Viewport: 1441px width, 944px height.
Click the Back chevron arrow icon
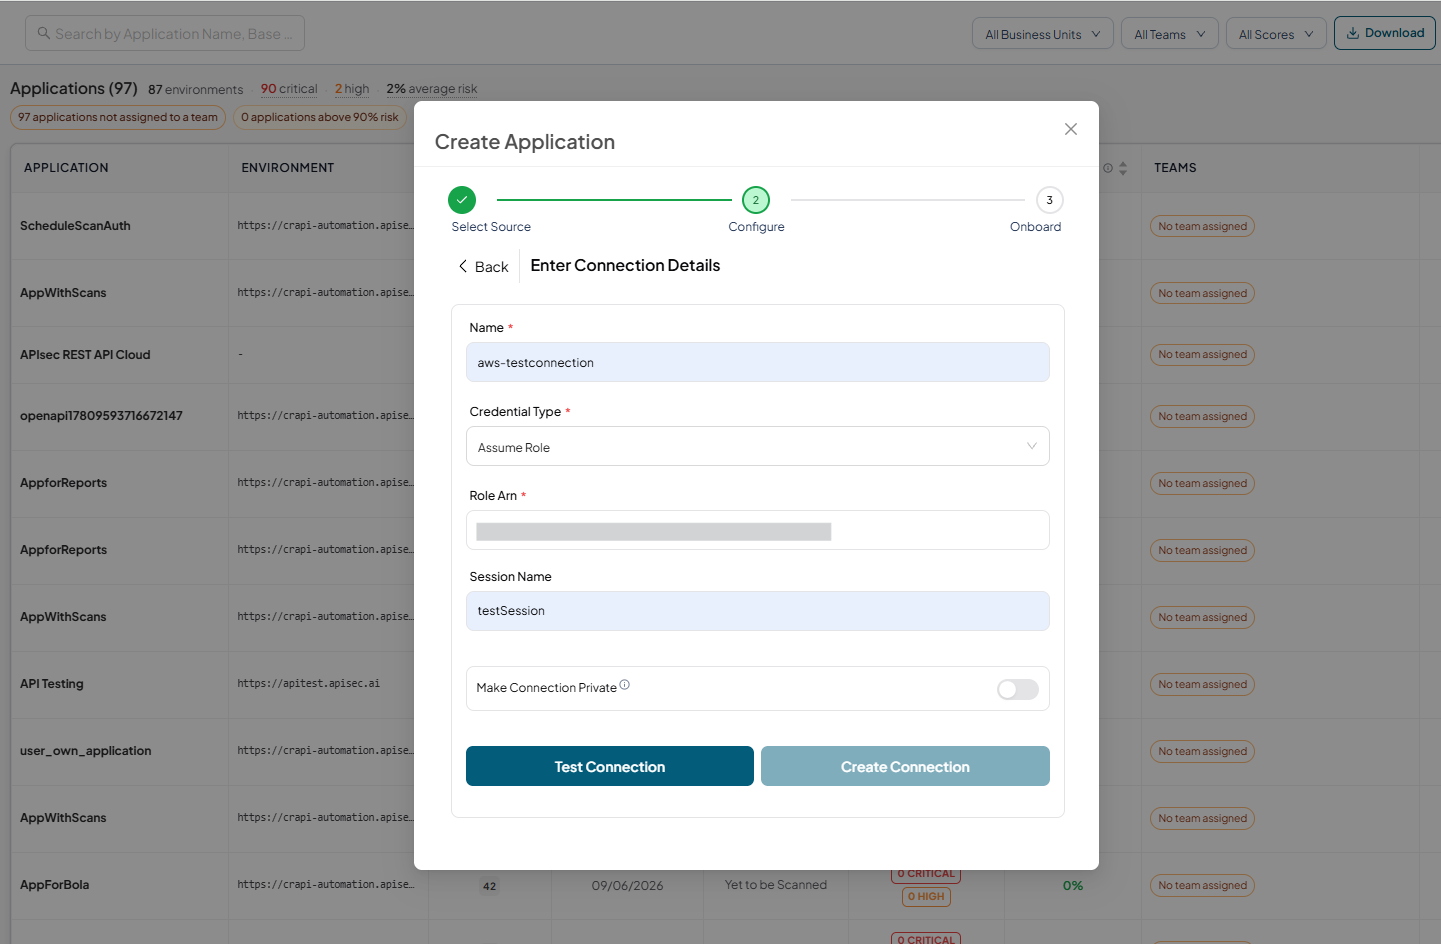pyautogui.click(x=463, y=266)
